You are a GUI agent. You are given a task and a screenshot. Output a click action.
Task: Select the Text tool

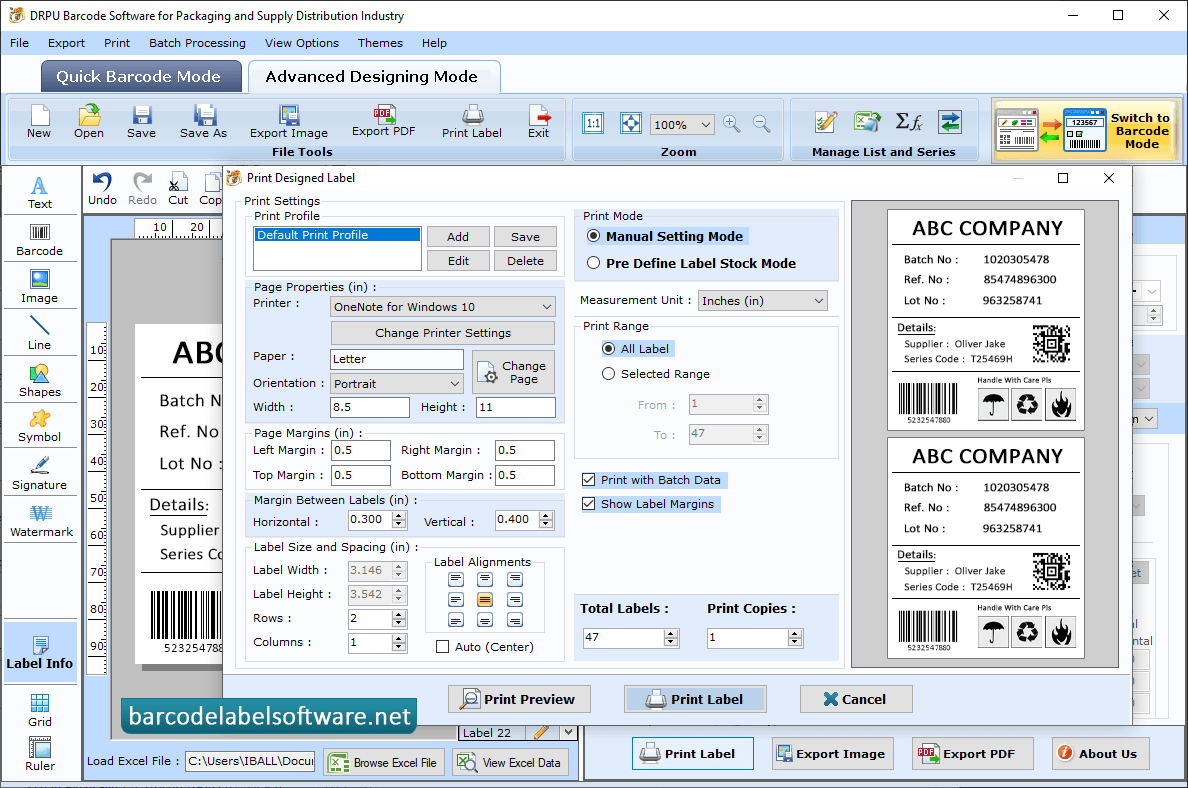click(x=39, y=192)
